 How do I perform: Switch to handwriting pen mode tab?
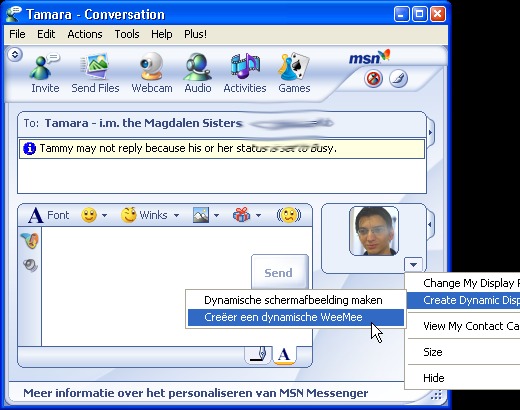pos(258,355)
